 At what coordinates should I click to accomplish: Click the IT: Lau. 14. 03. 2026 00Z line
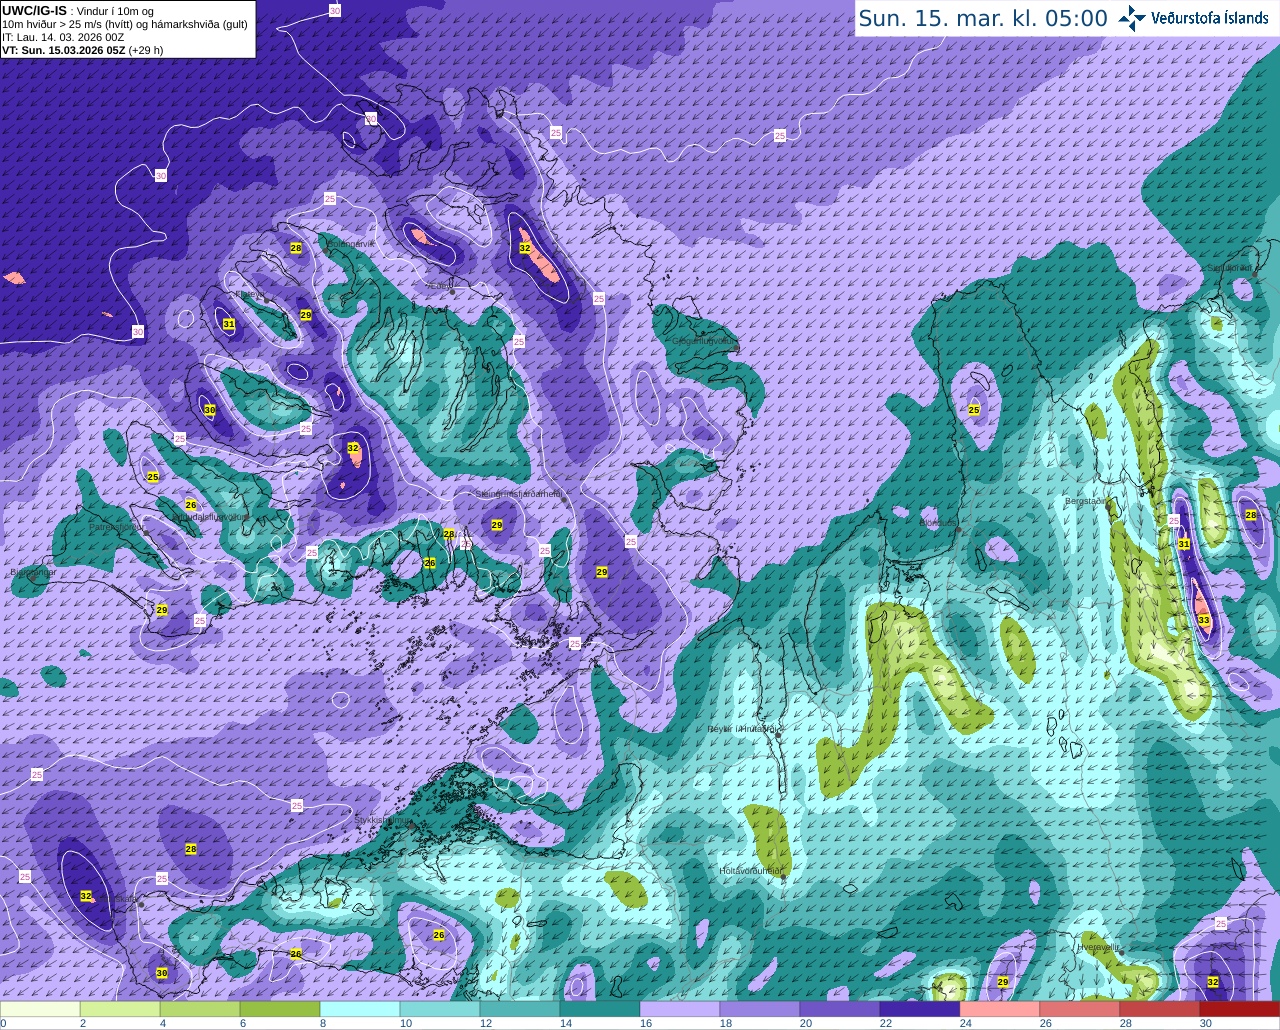tap(63, 37)
